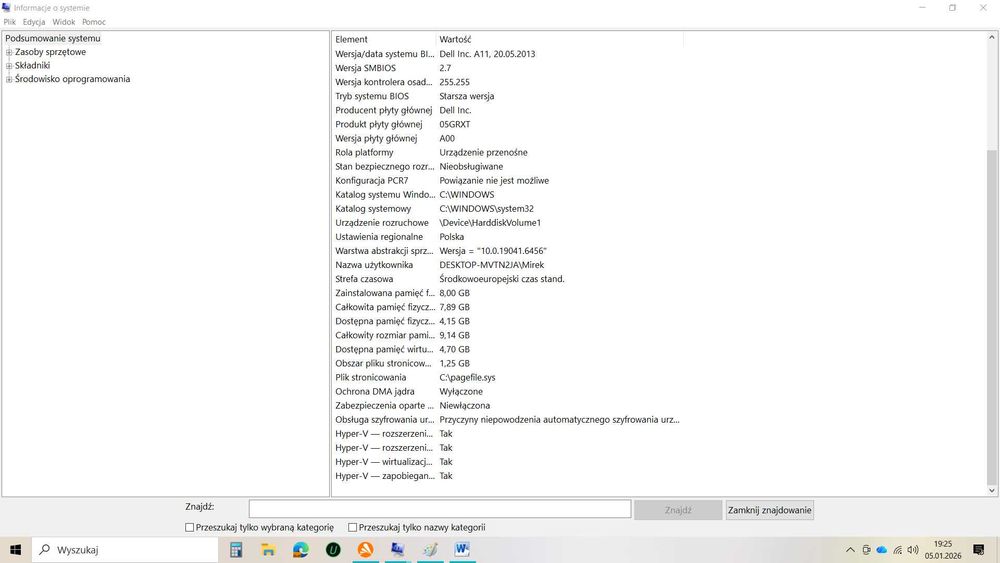Click the Zamknij znajdowanie button
Screen dimensions: 1000x563
click(x=770, y=510)
